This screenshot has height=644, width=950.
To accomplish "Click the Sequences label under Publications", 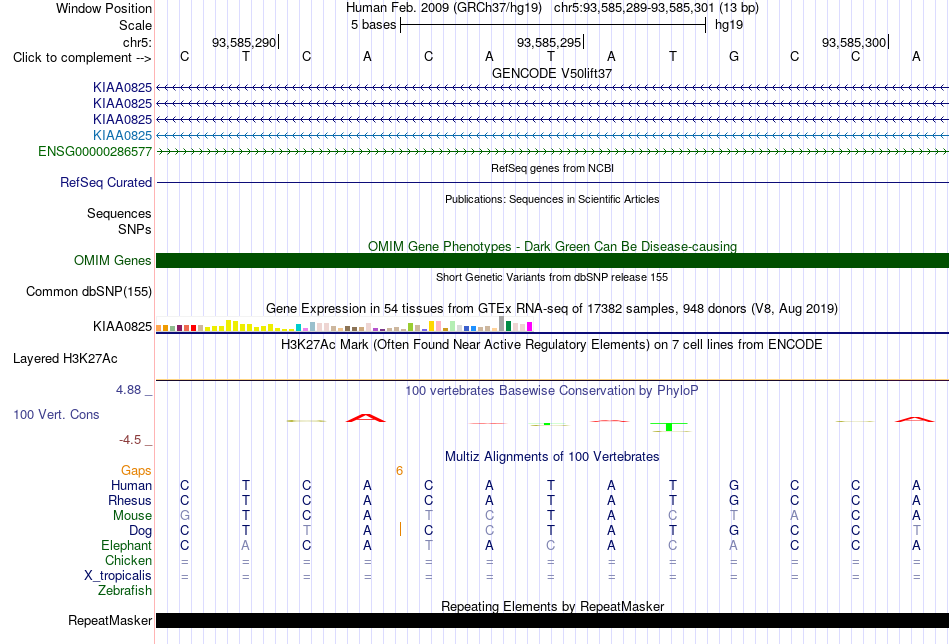I will (x=119, y=213).
